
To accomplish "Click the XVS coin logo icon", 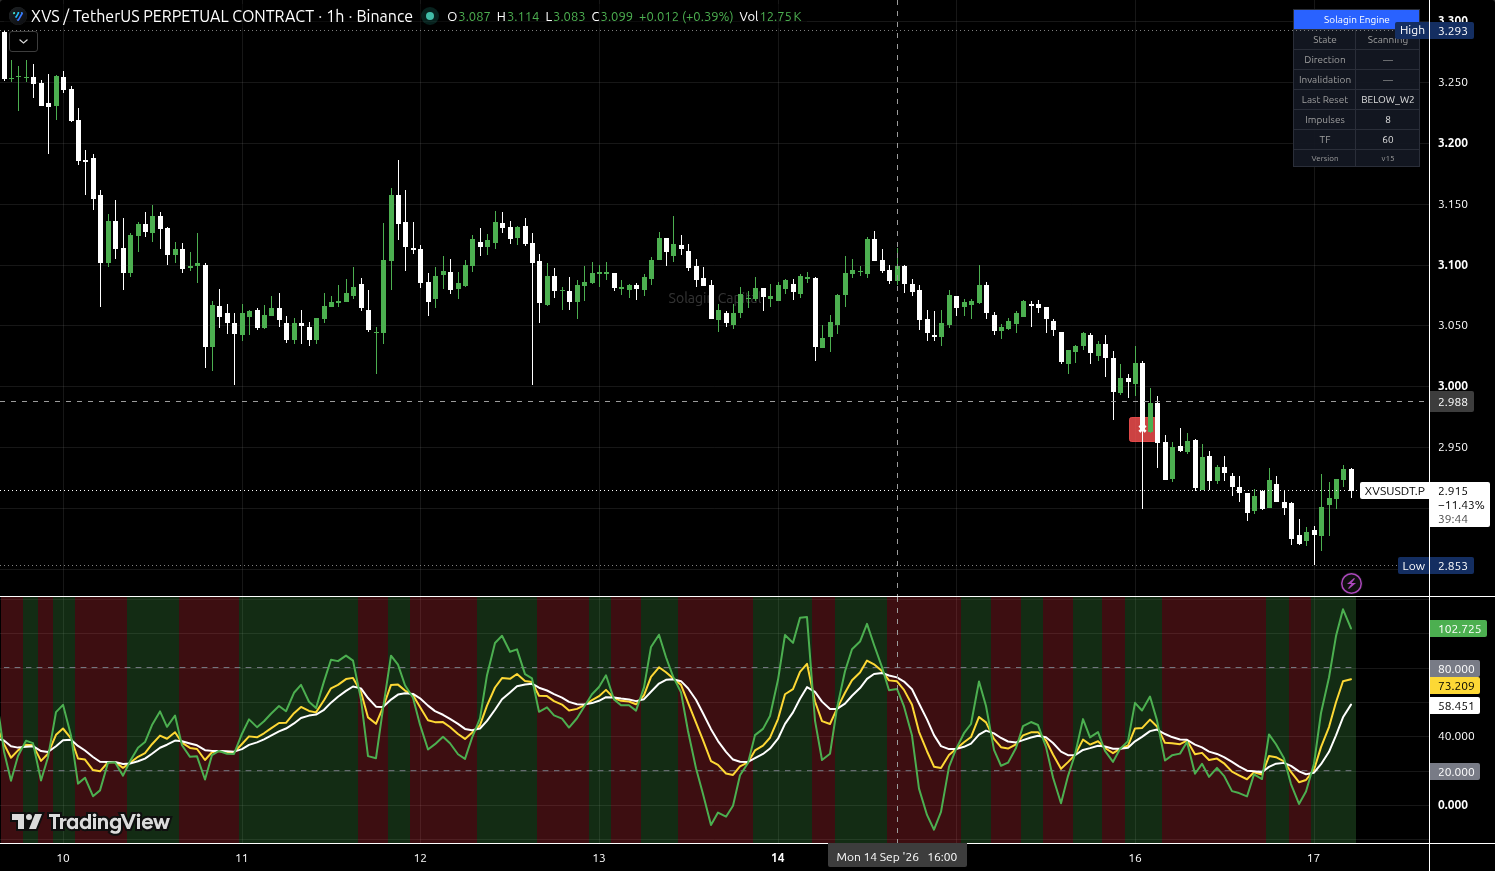I will (x=17, y=16).
